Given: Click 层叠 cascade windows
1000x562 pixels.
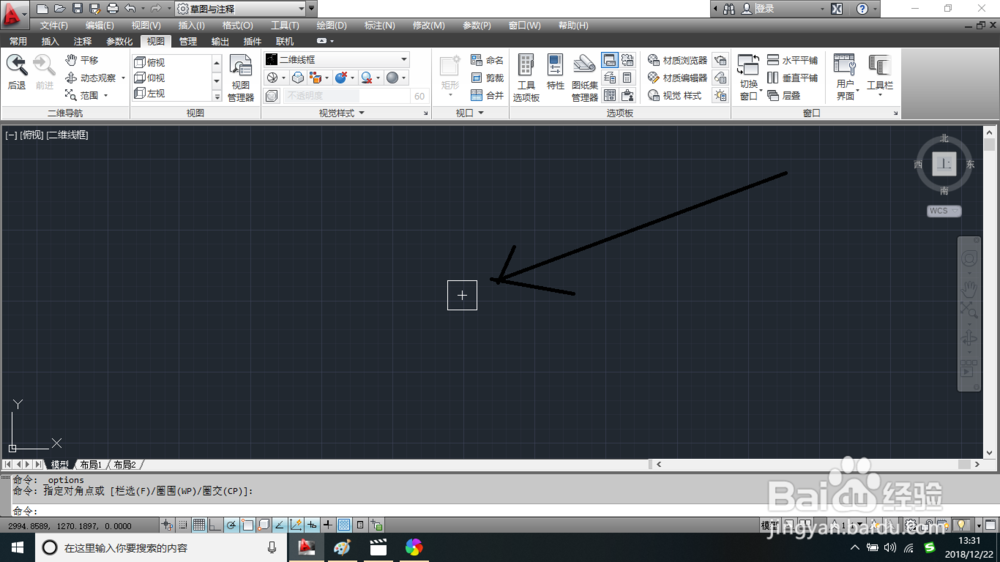Looking at the screenshot, I should pyautogui.click(x=784, y=95).
